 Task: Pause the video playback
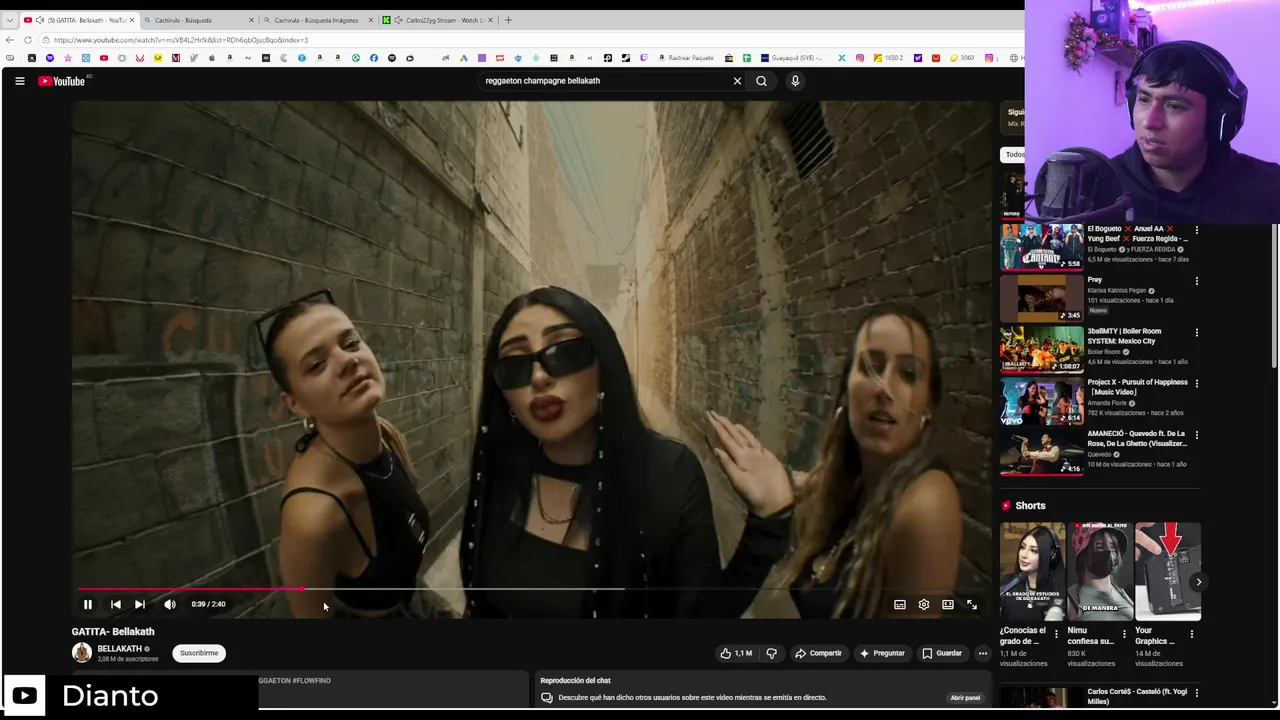(87, 604)
